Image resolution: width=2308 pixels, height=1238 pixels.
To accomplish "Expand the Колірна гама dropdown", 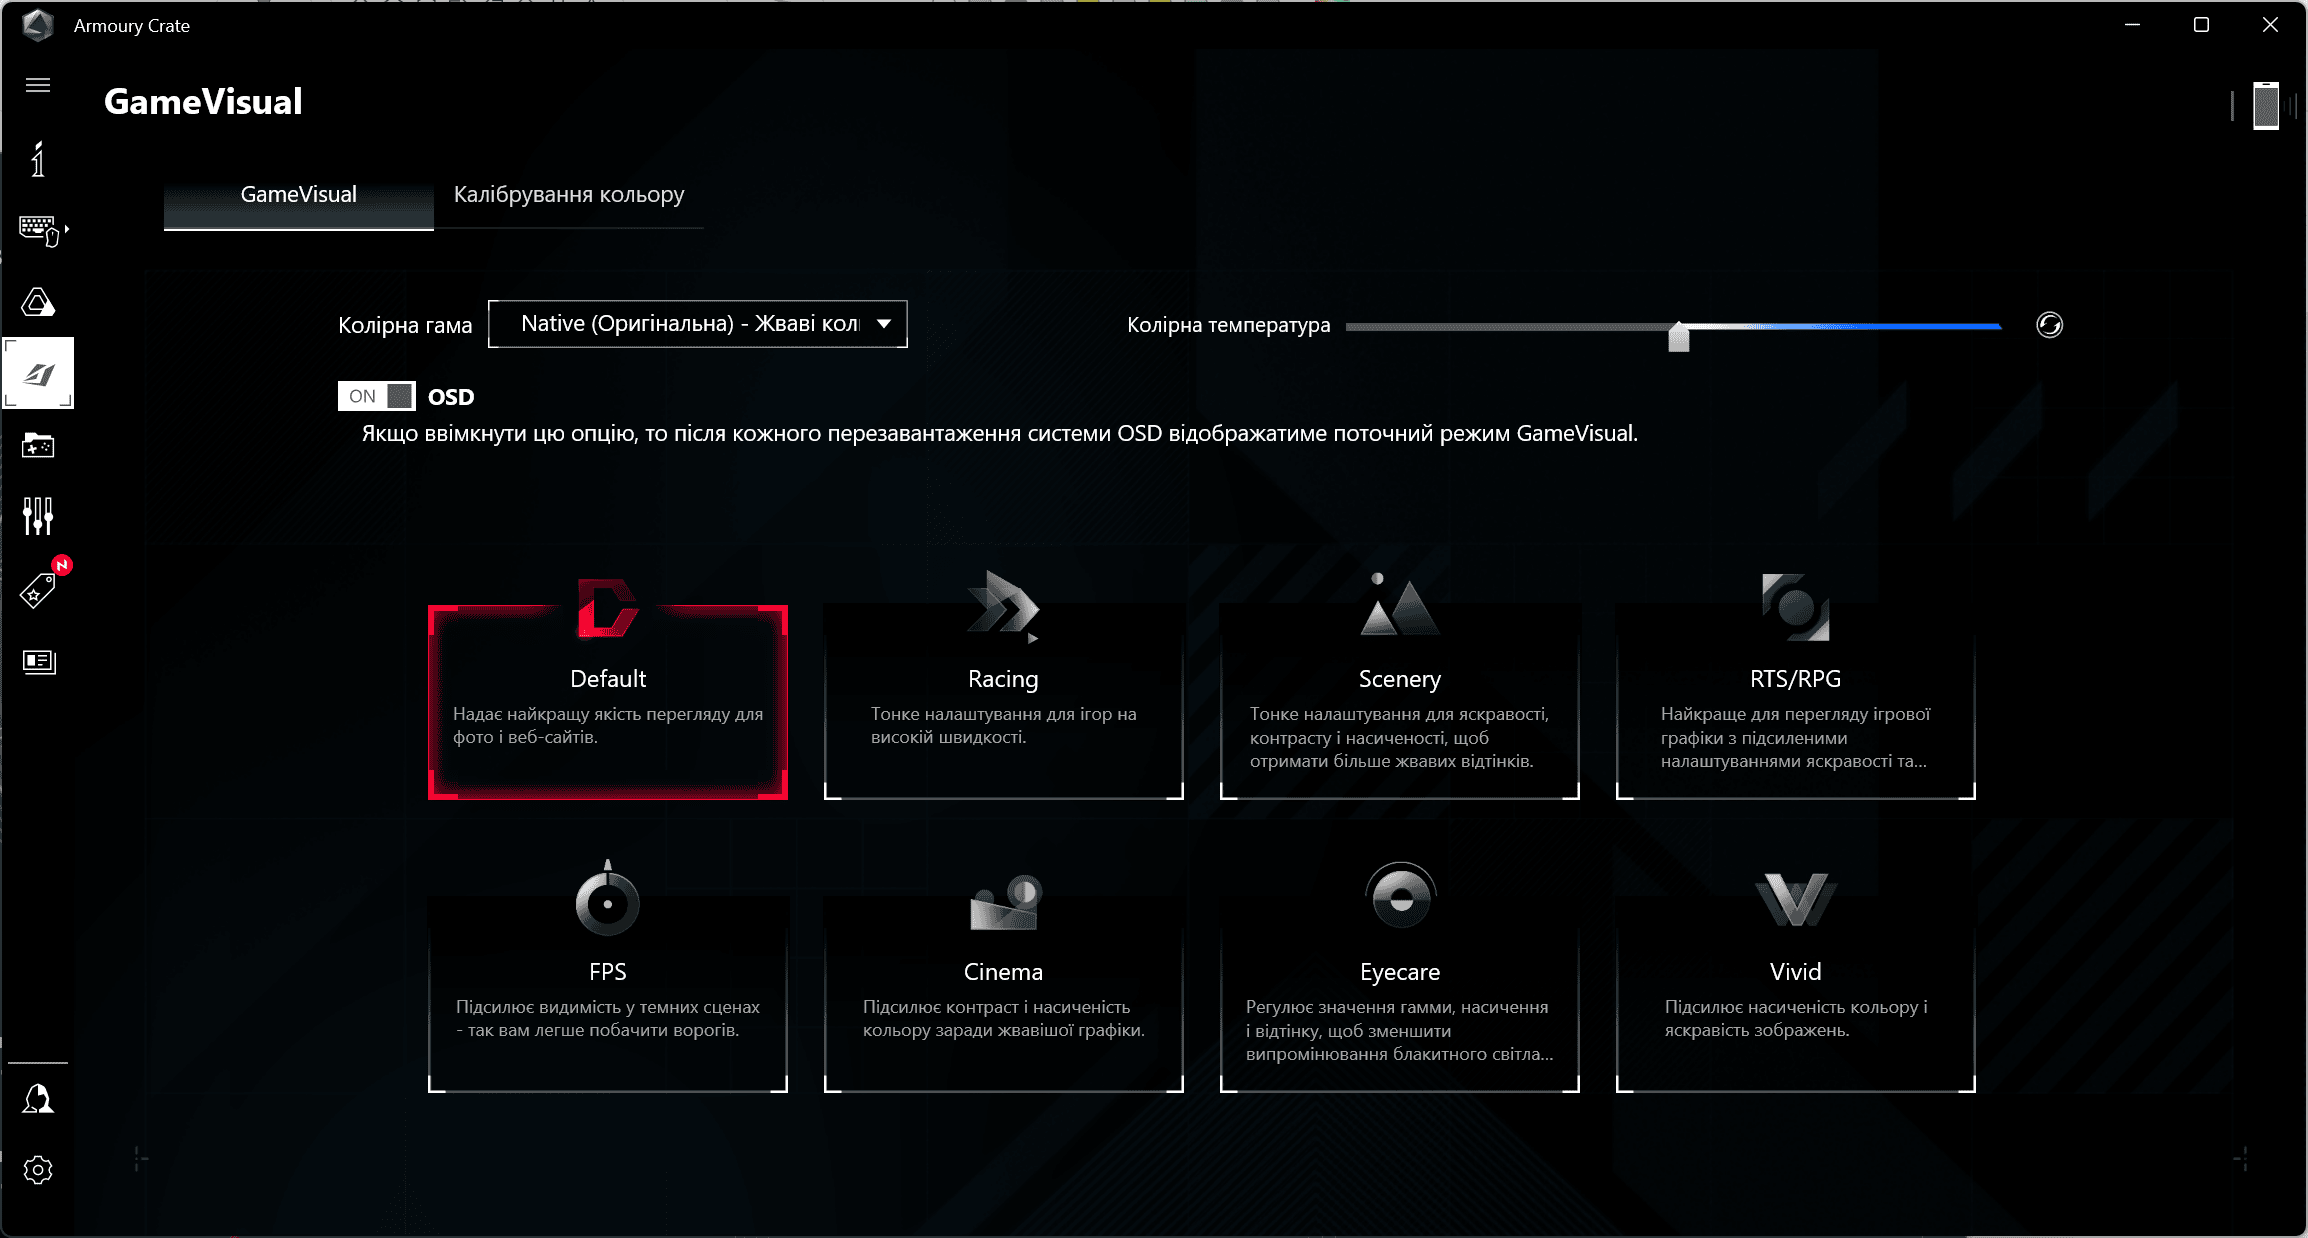I will point(698,324).
